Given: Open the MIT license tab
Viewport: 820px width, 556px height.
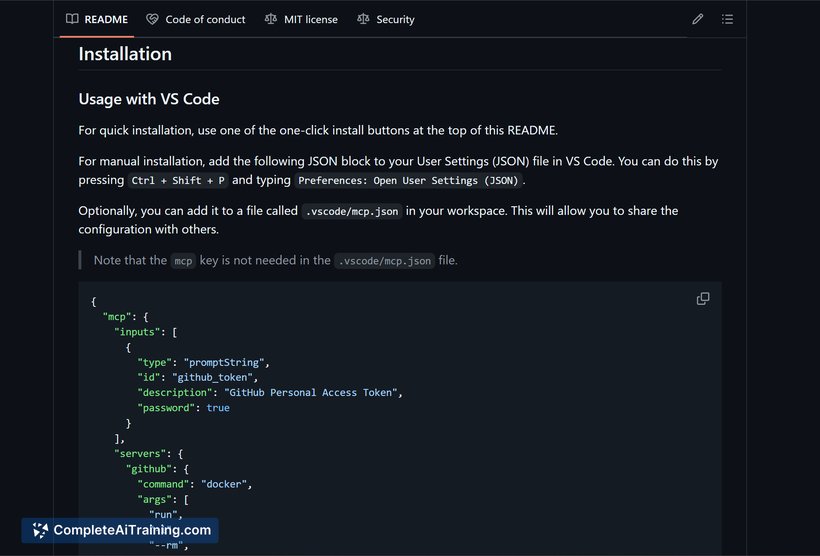Looking at the screenshot, I should point(301,19).
